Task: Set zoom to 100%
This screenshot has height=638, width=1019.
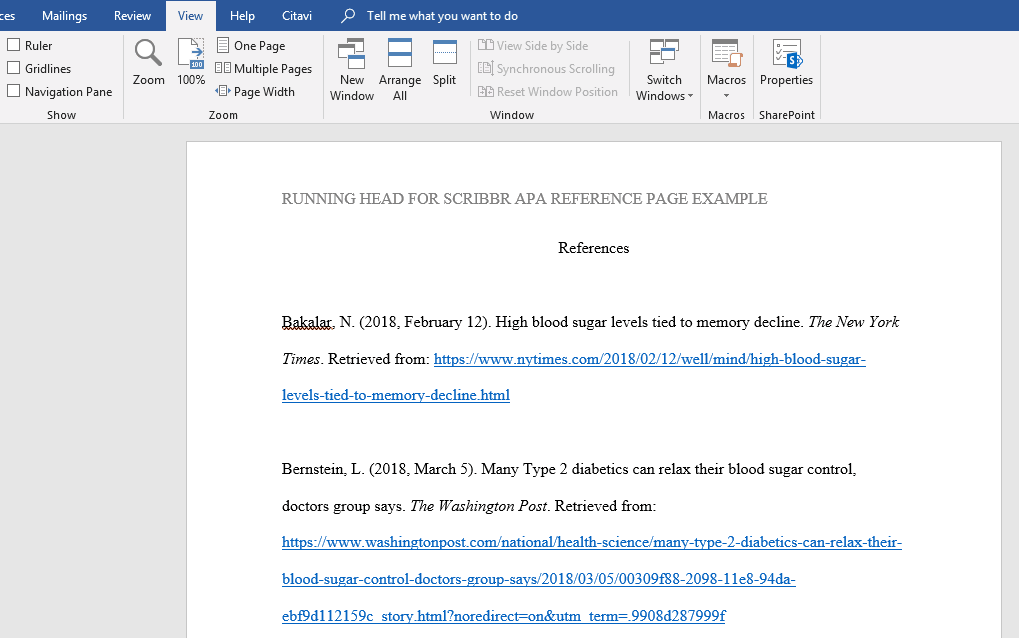Action: pos(190,62)
